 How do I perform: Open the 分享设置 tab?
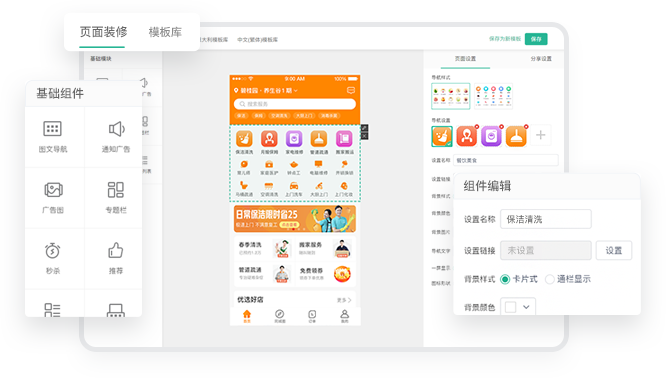point(541,59)
